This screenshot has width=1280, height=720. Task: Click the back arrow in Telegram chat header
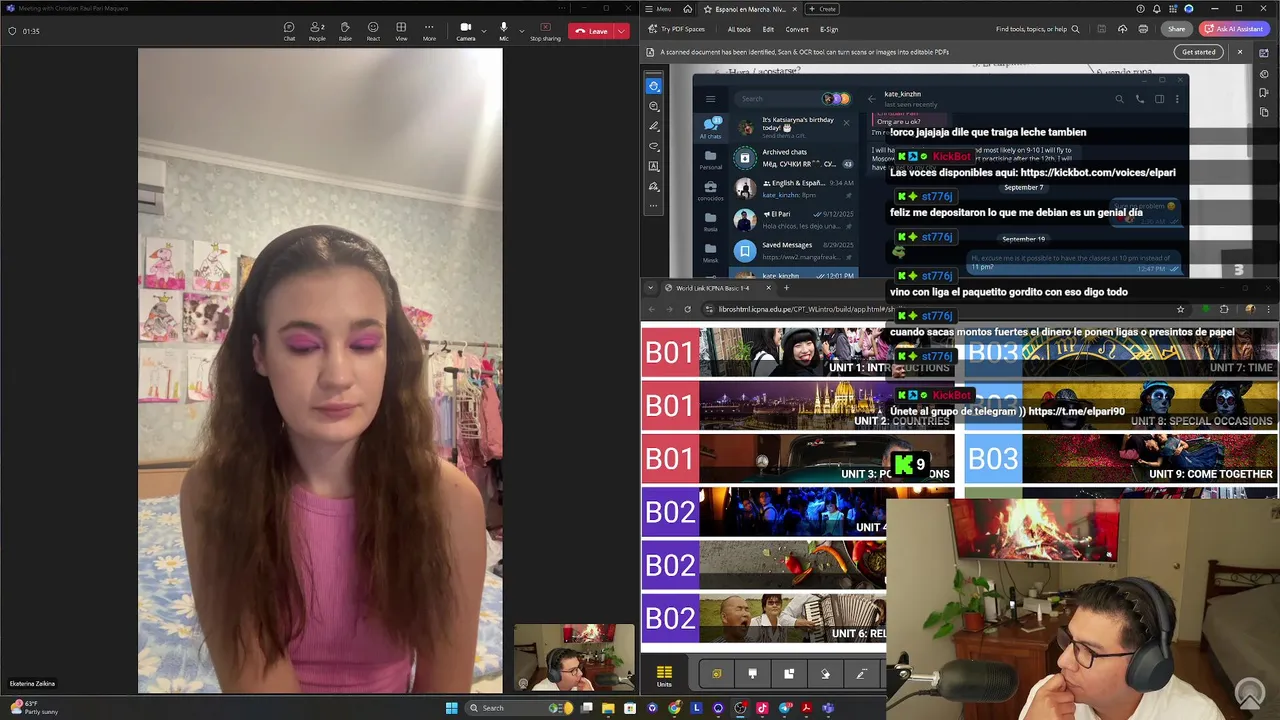(871, 98)
